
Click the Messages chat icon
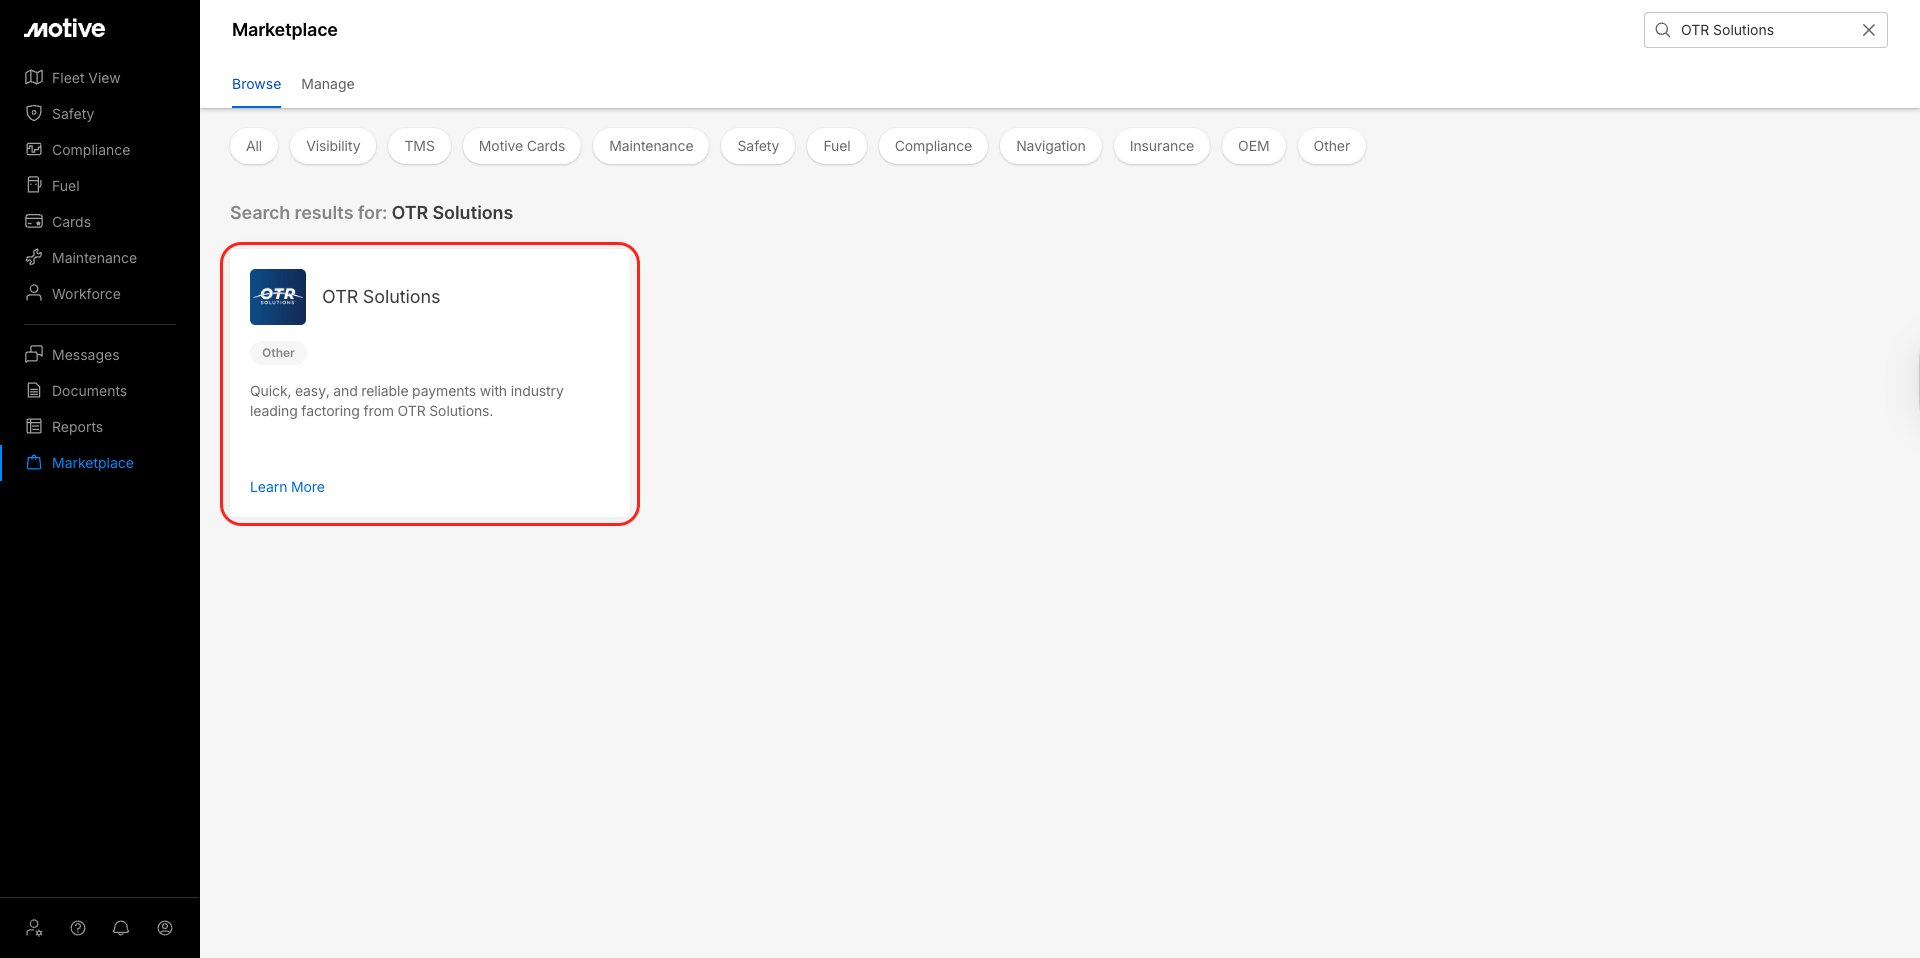click(34, 355)
